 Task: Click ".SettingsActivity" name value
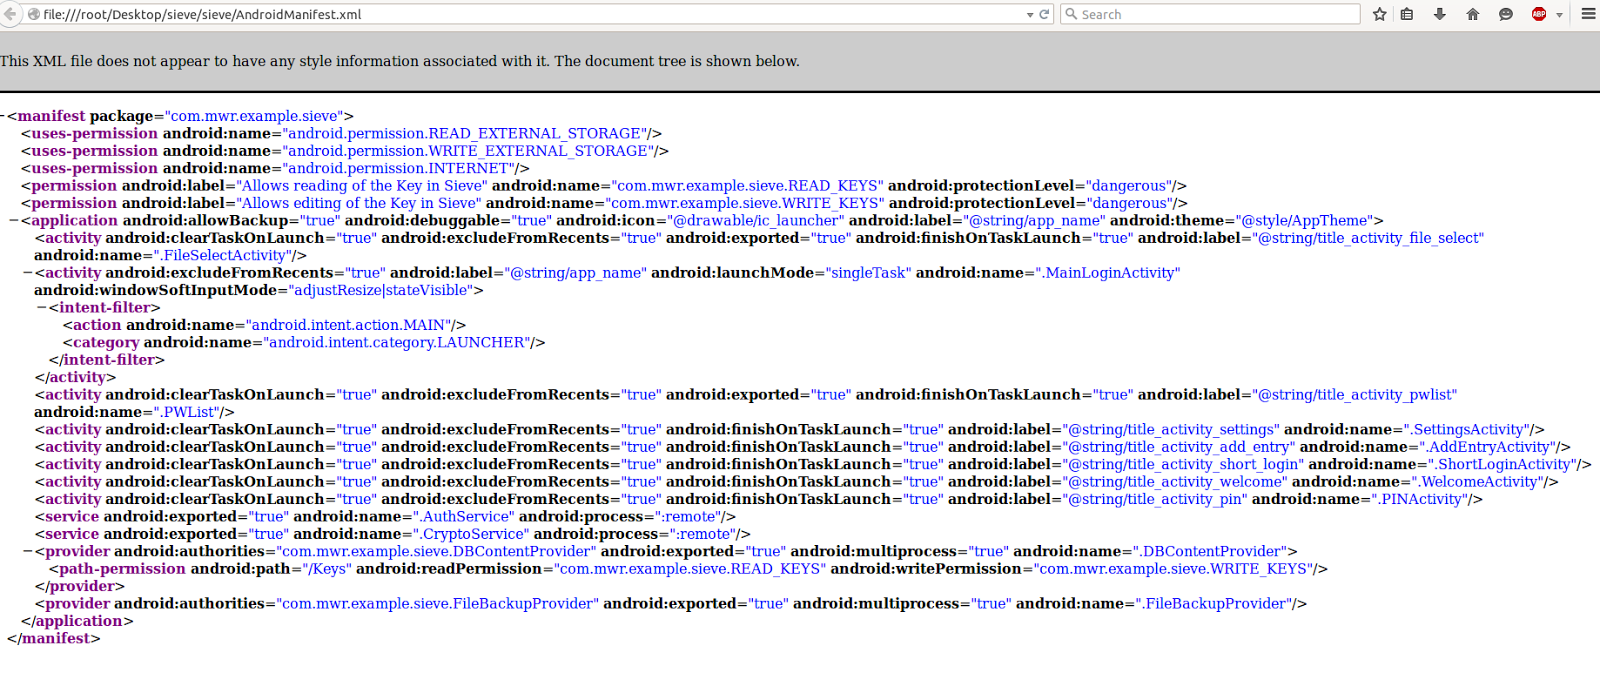pos(1467,429)
